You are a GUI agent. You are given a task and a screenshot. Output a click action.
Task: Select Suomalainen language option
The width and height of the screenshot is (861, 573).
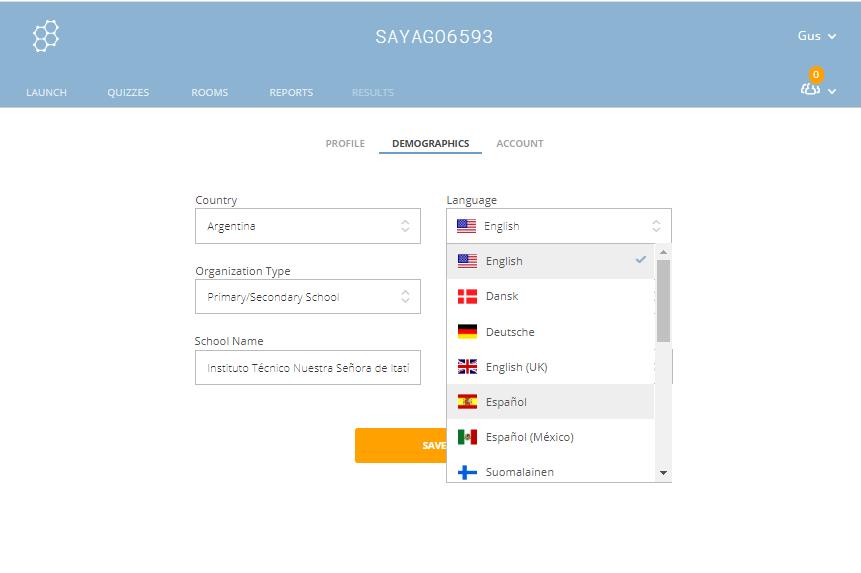550,471
